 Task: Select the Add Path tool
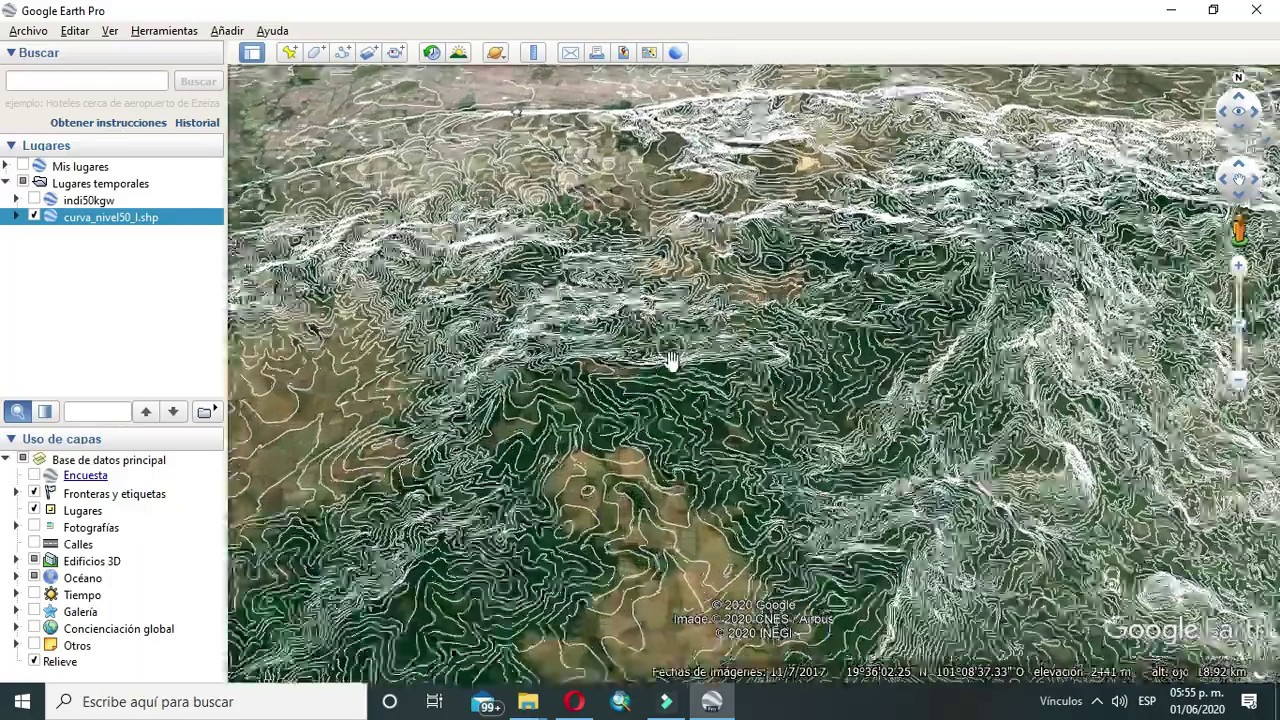[343, 53]
